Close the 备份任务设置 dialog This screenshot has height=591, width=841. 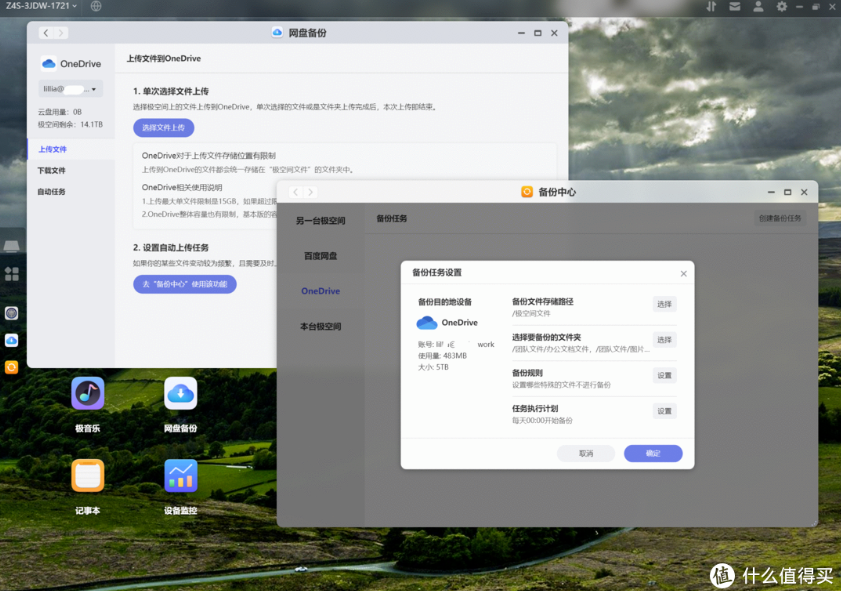[x=683, y=274]
